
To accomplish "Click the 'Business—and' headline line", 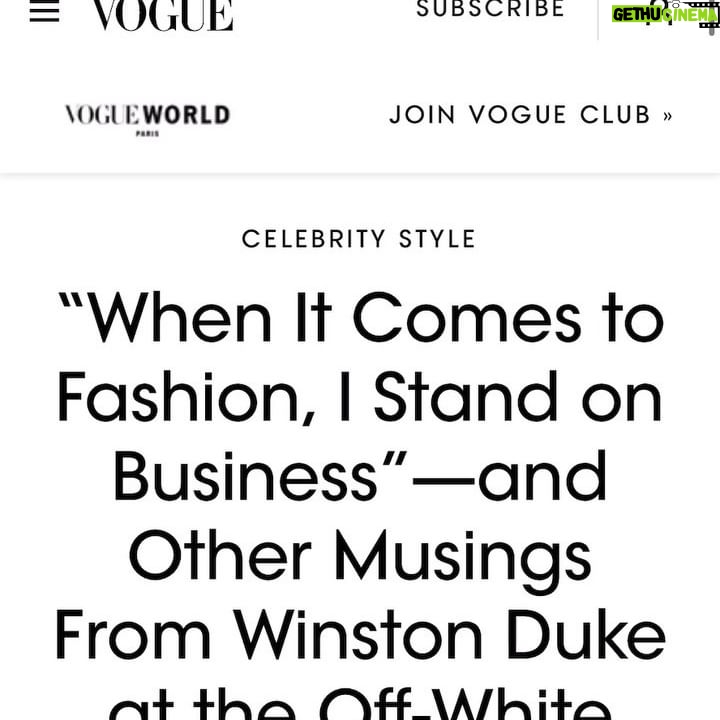I will pyautogui.click(x=360, y=476).
